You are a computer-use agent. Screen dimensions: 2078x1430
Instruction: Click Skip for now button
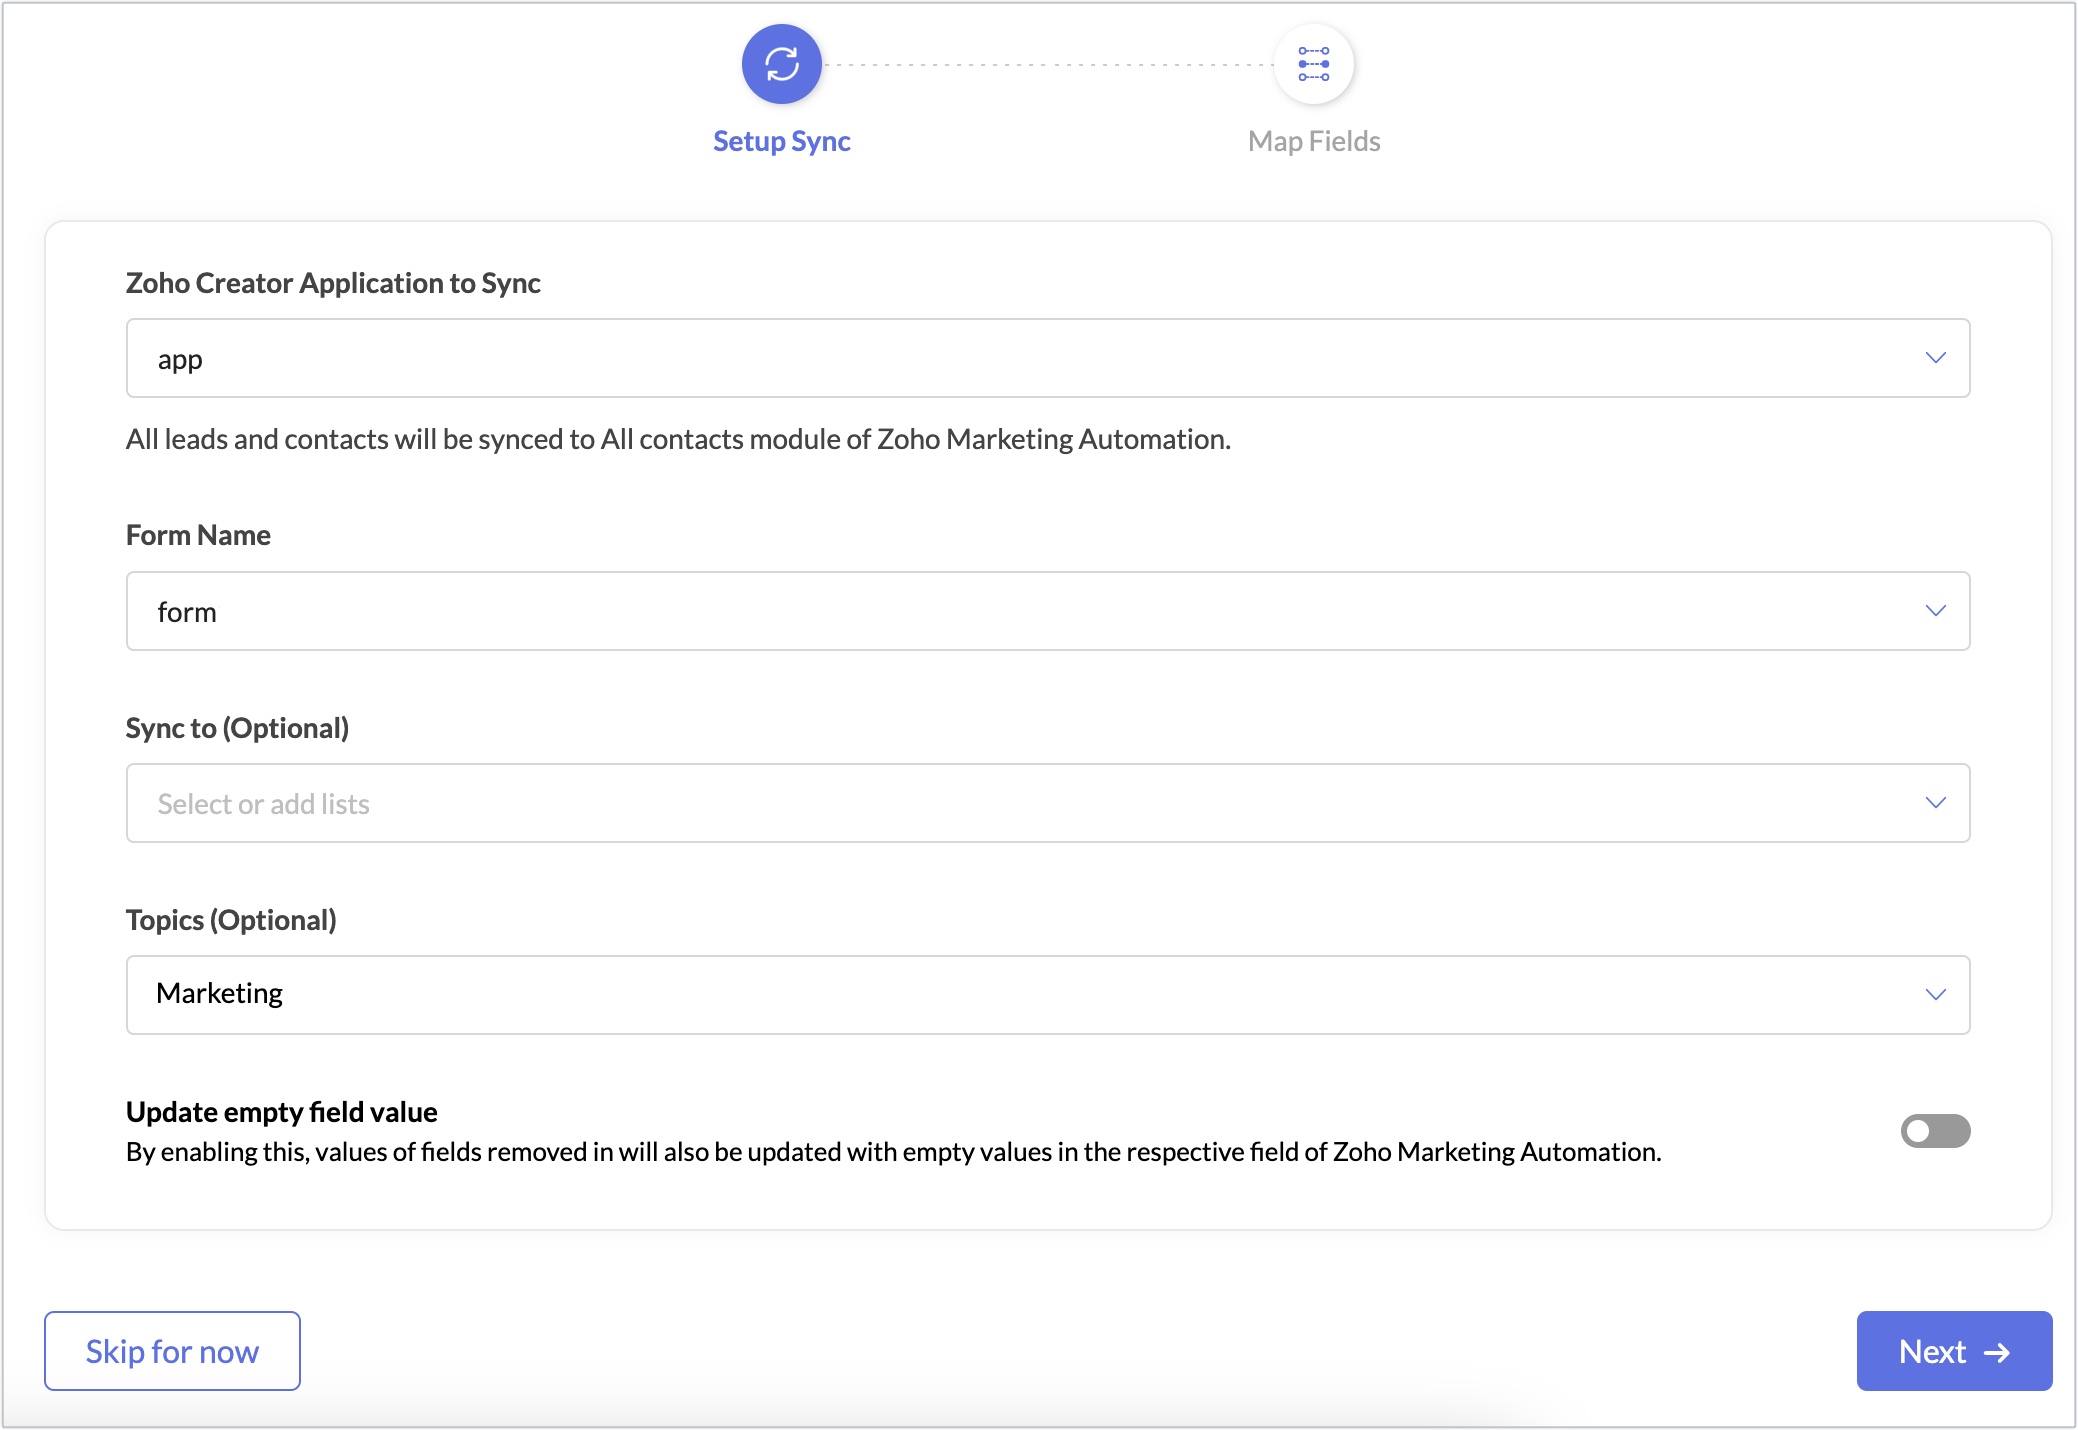point(172,1351)
